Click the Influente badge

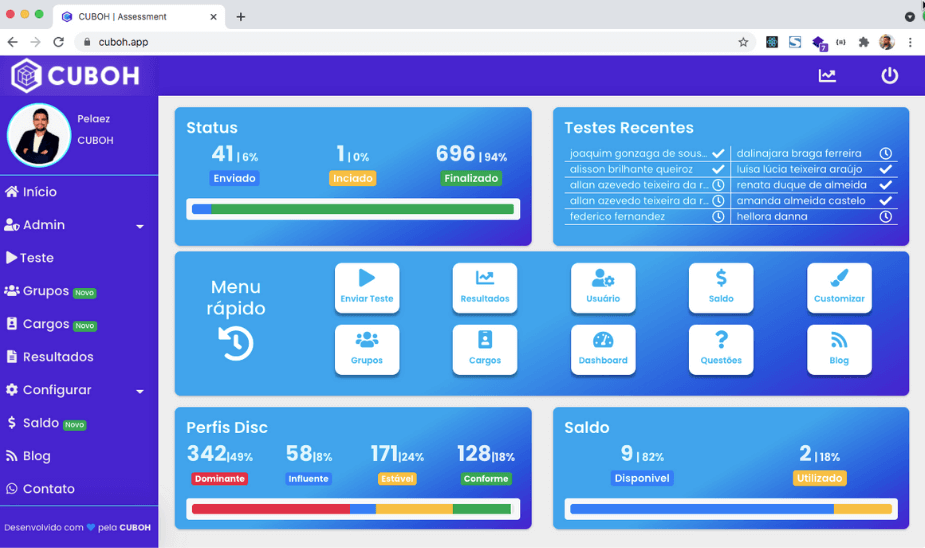pyautogui.click(x=309, y=478)
